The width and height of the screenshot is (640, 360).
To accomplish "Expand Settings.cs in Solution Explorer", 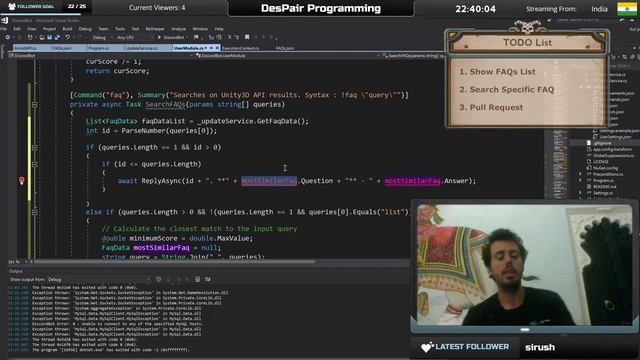I will 580,193.
